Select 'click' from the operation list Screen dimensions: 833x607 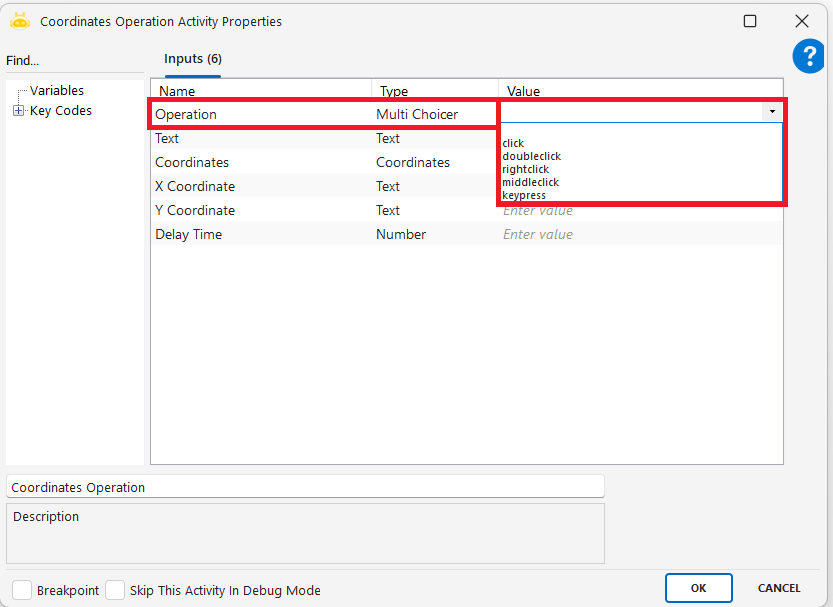point(514,143)
